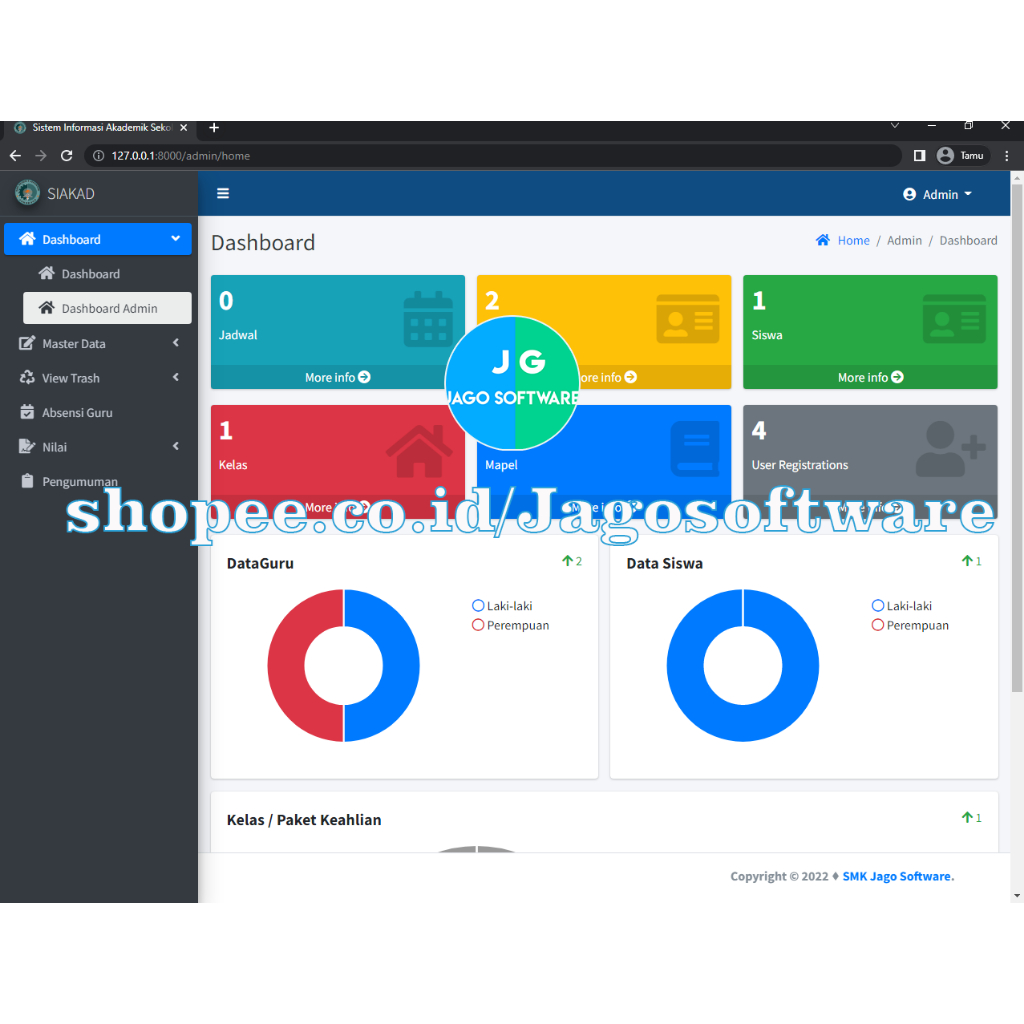Screen dimensions: 1024x1024
Task: Open More info on the Siswa box
Action: pyautogui.click(x=869, y=377)
